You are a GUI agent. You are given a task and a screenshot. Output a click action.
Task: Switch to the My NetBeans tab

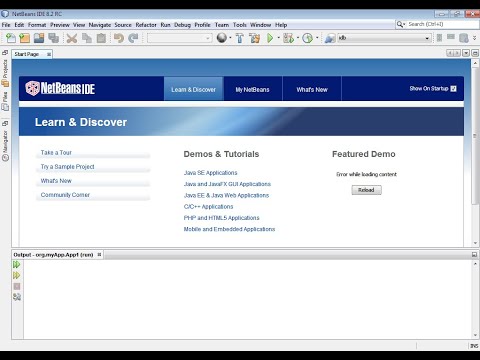253,89
